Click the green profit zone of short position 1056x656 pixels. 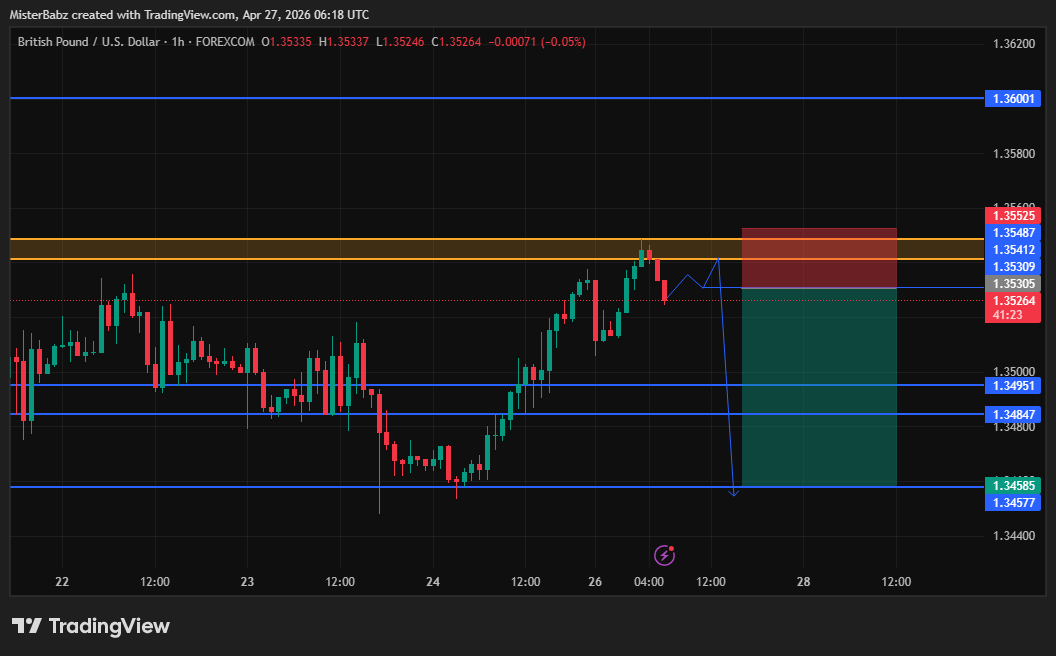pos(819,387)
